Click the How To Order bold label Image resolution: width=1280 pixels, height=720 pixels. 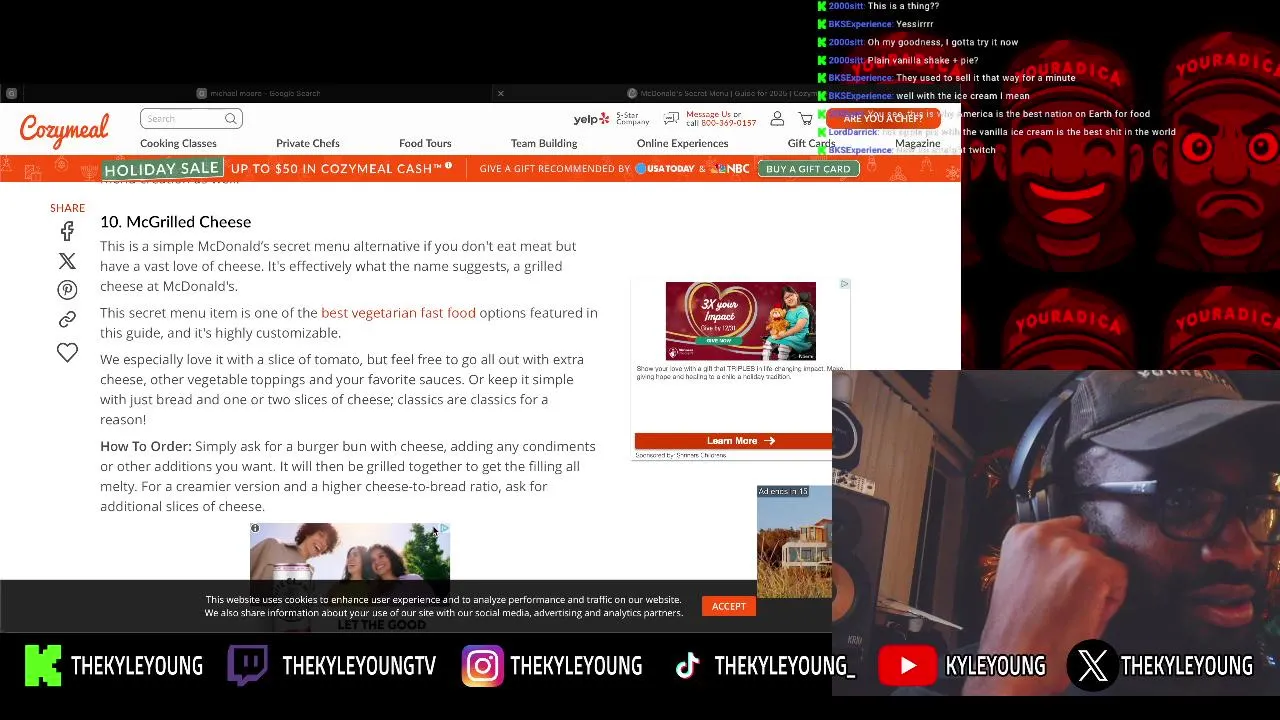click(x=146, y=446)
